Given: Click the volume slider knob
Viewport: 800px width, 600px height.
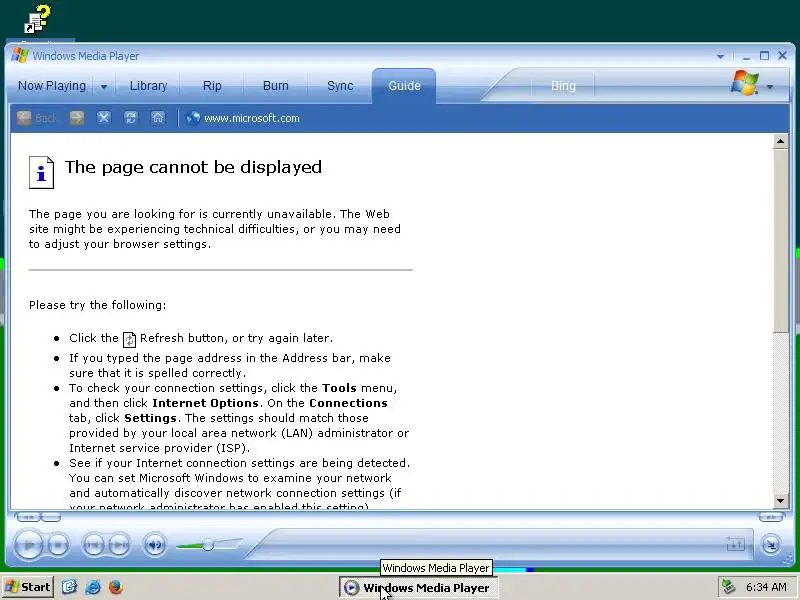Looking at the screenshot, I should pos(208,545).
